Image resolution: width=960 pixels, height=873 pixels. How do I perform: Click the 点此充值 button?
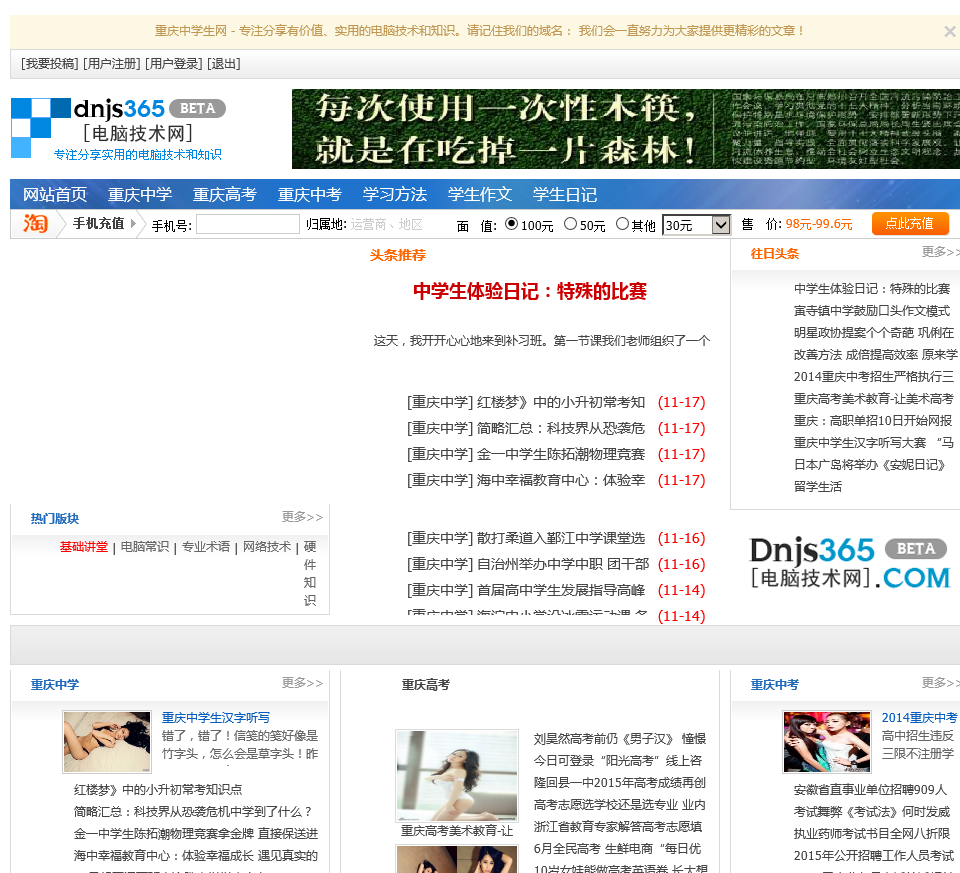point(910,223)
